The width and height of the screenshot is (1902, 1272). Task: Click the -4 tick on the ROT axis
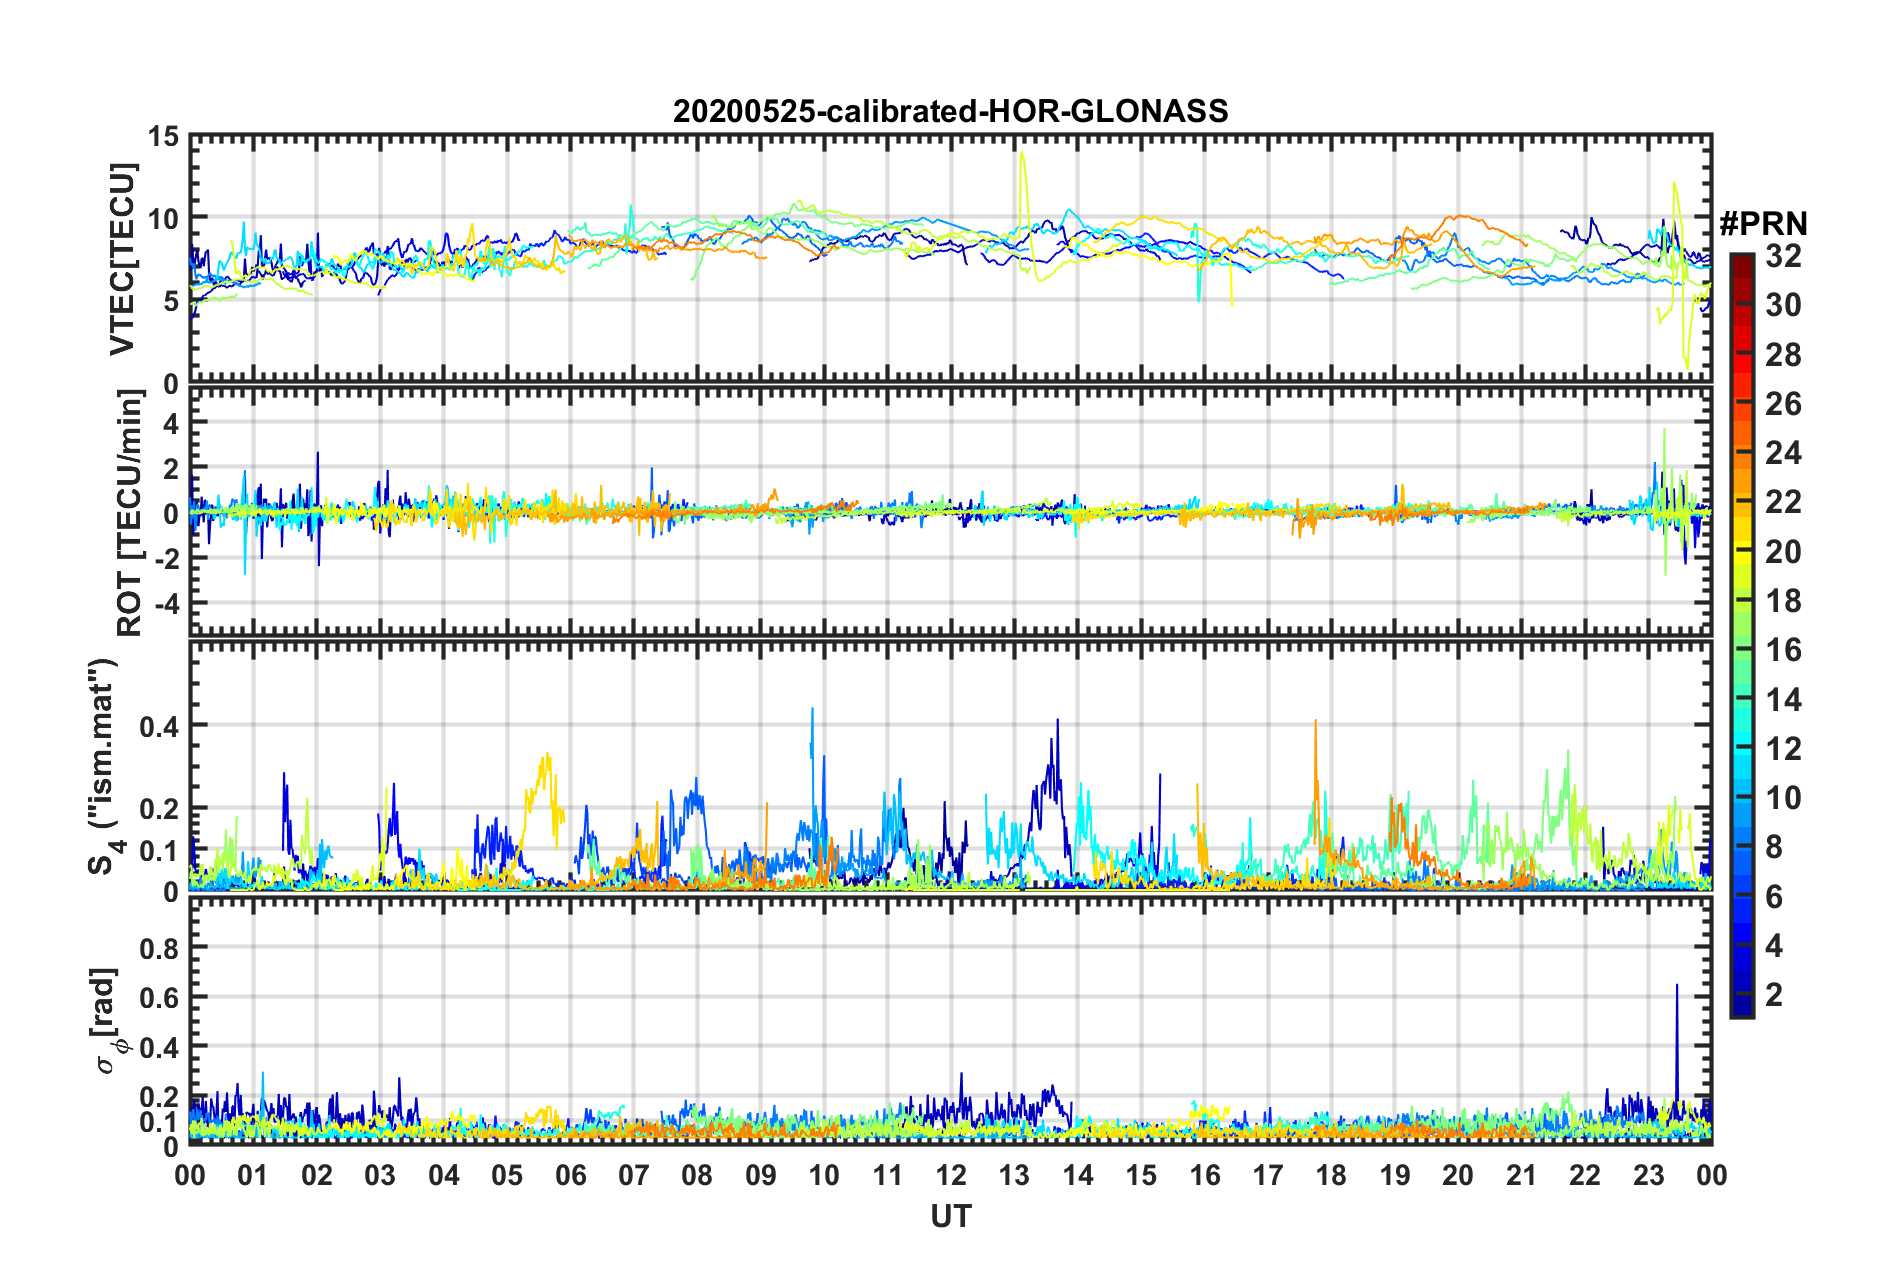click(x=166, y=604)
